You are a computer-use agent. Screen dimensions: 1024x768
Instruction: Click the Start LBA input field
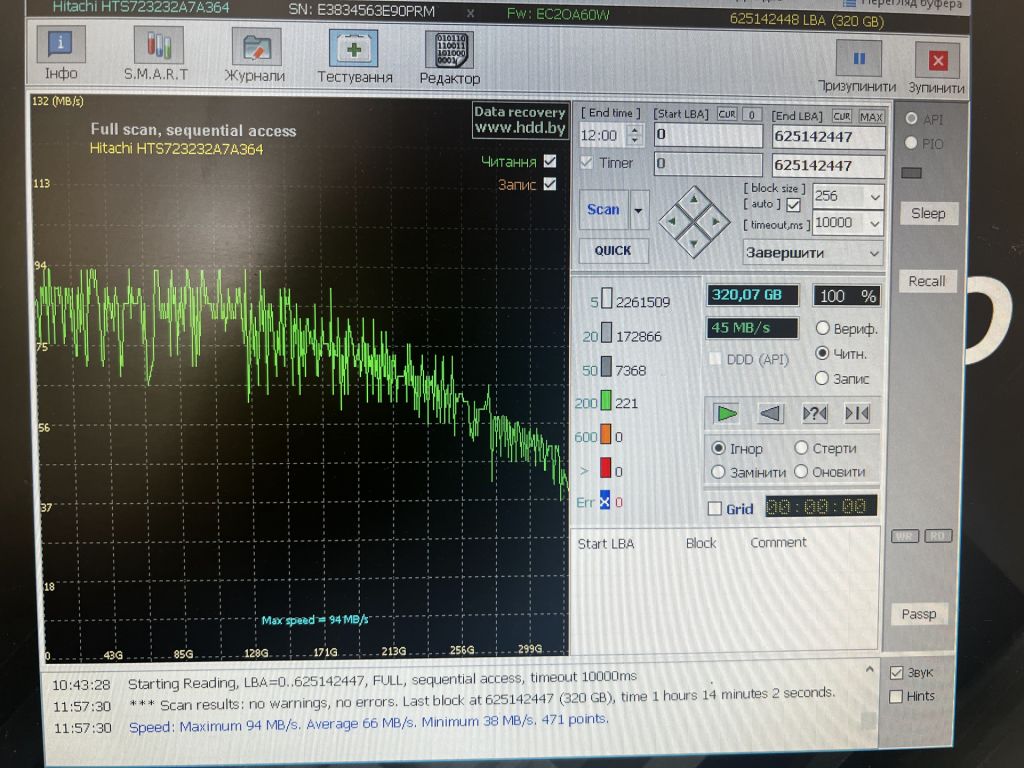click(x=708, y=135)
